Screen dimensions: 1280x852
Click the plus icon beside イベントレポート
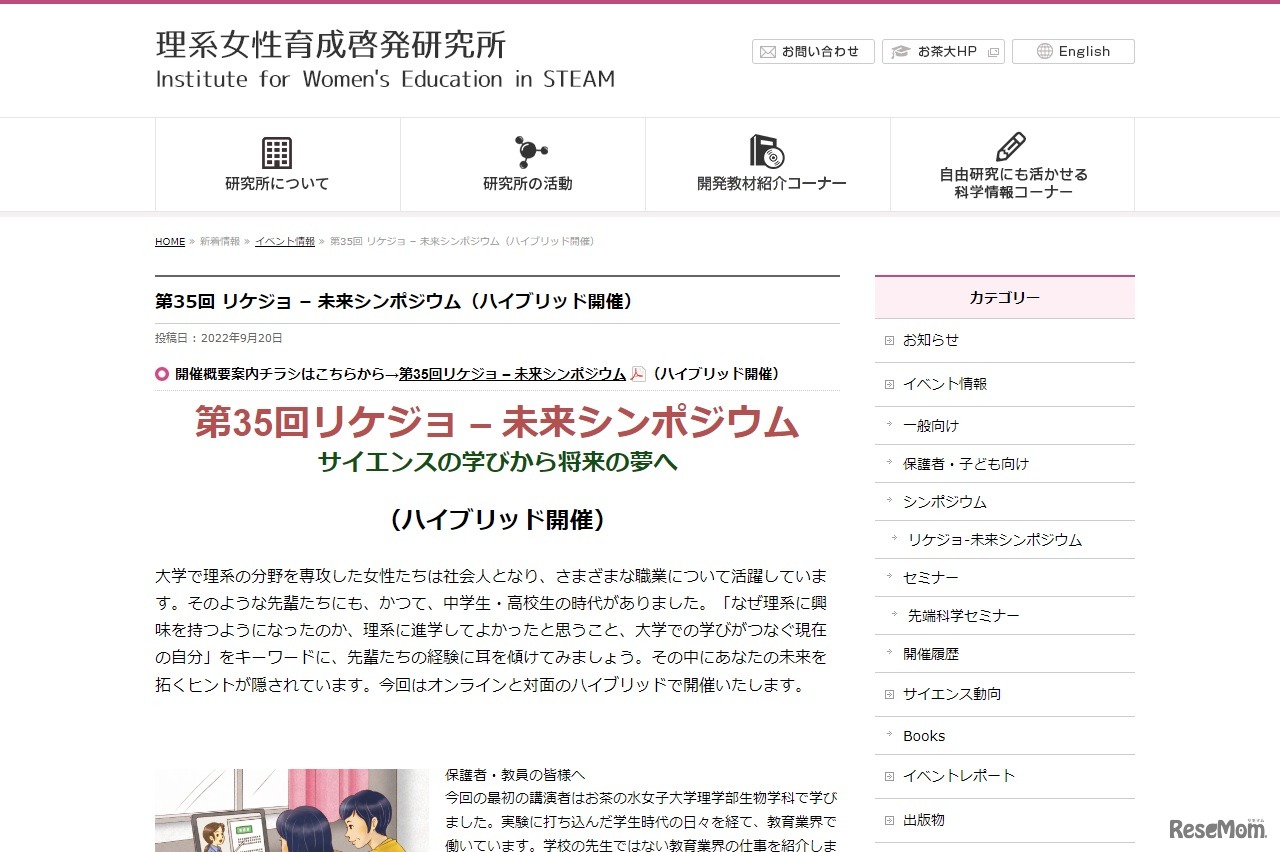coord(889,777)
